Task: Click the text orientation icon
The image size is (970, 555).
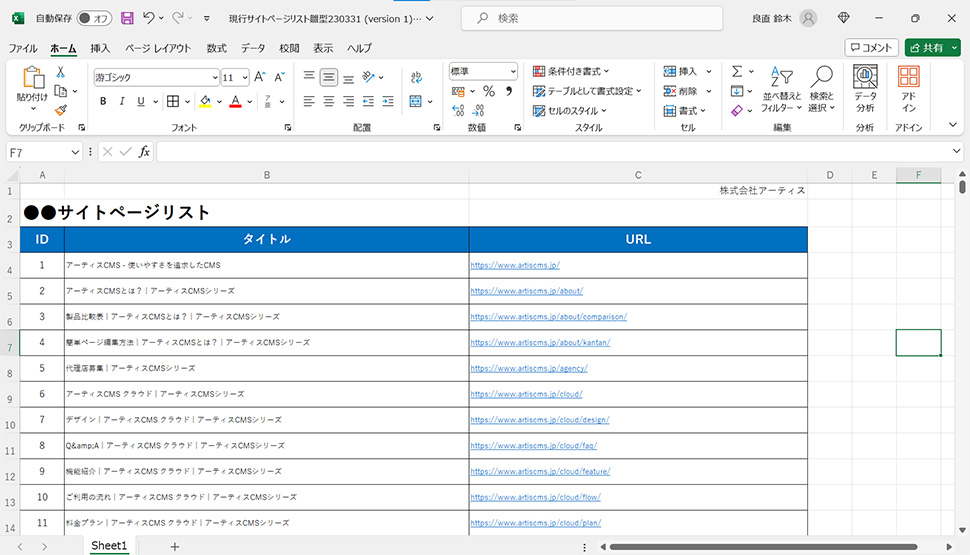Action: (369, 77)
